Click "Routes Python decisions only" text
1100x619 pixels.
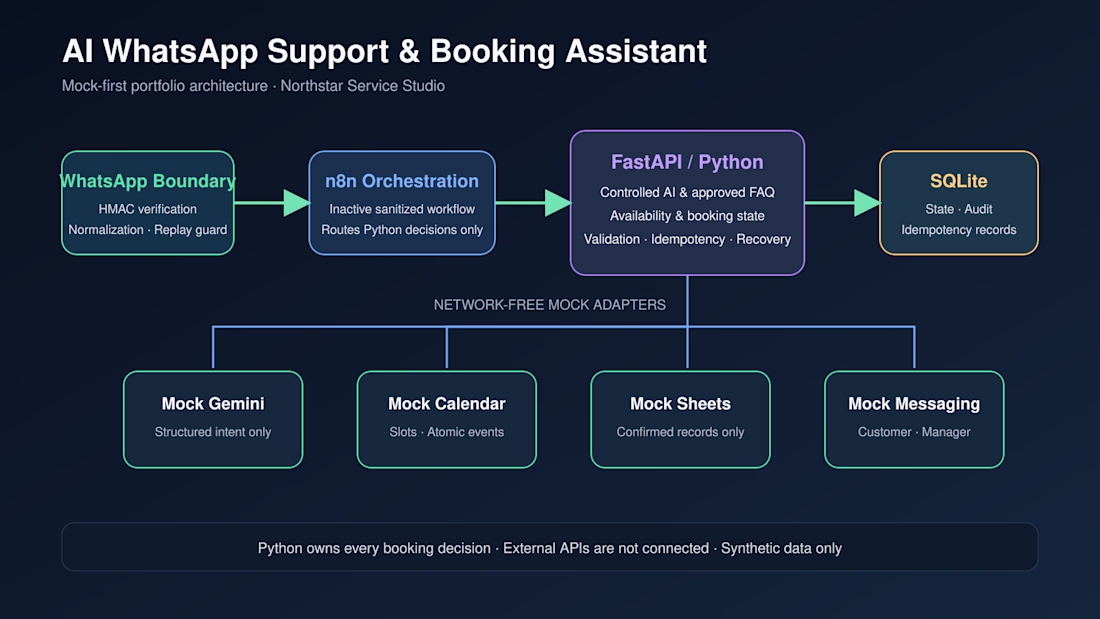402,229
